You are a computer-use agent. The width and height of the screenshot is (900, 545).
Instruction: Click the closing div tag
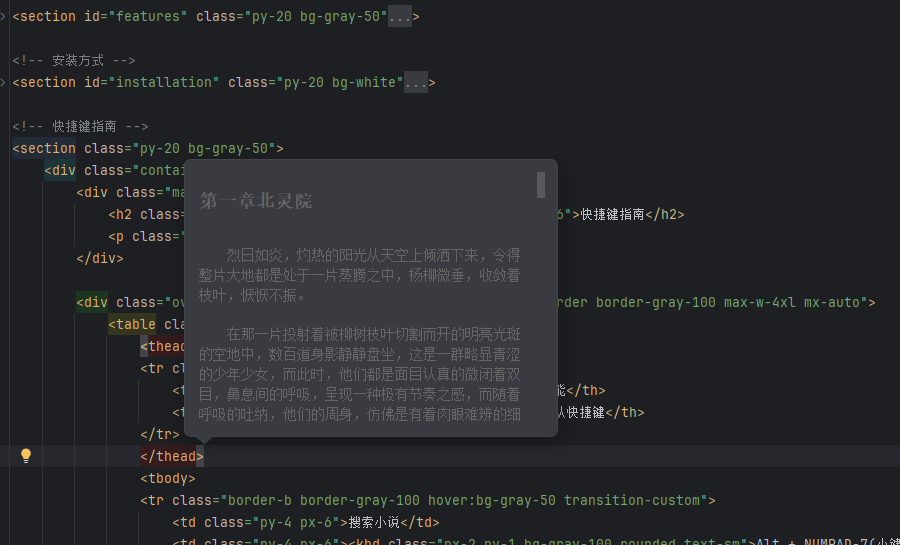click(100, 259)
